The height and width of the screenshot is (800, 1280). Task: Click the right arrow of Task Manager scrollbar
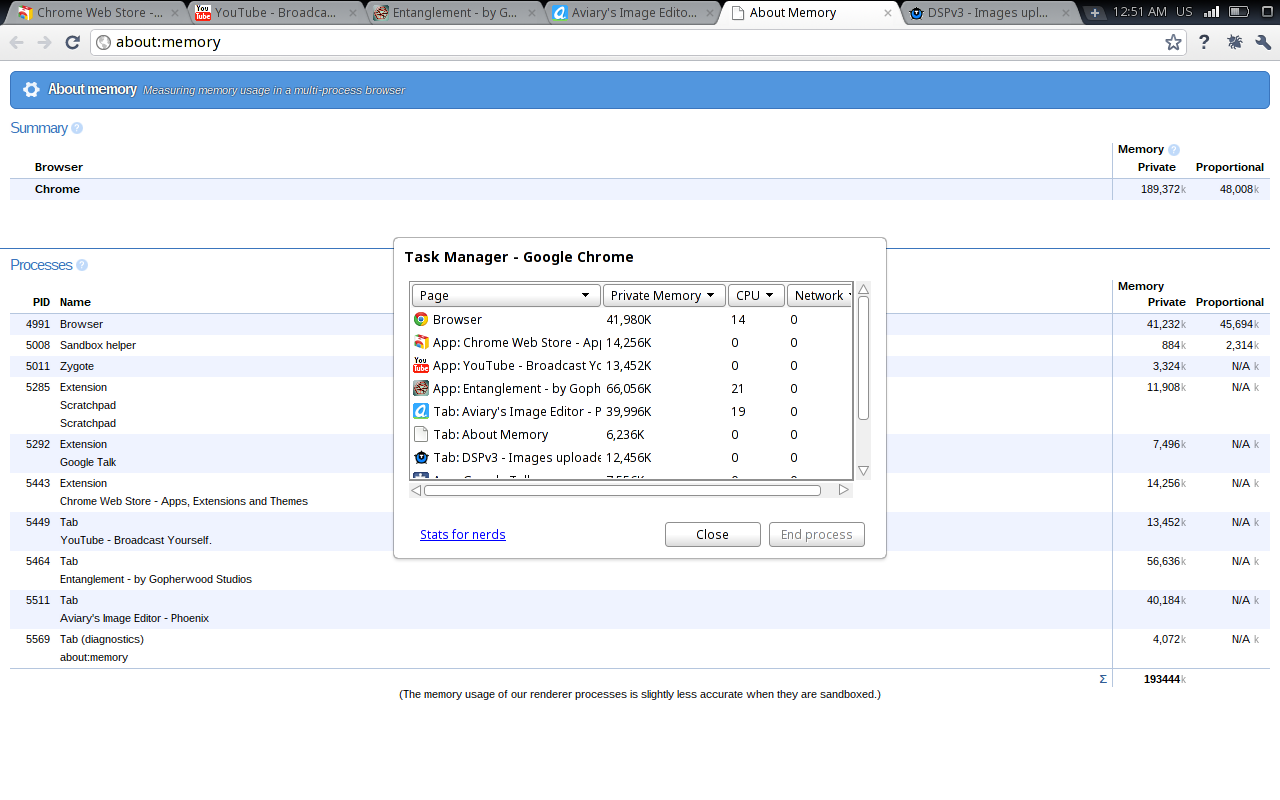pos(845,490)
